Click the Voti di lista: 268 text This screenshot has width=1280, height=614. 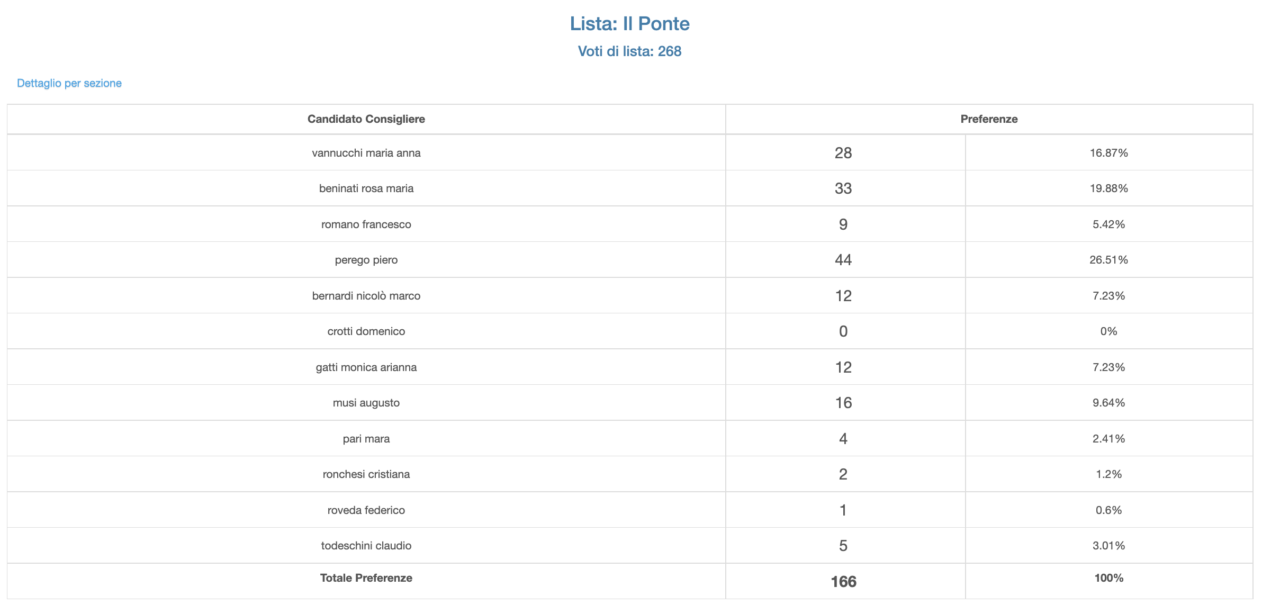[629, 51]
